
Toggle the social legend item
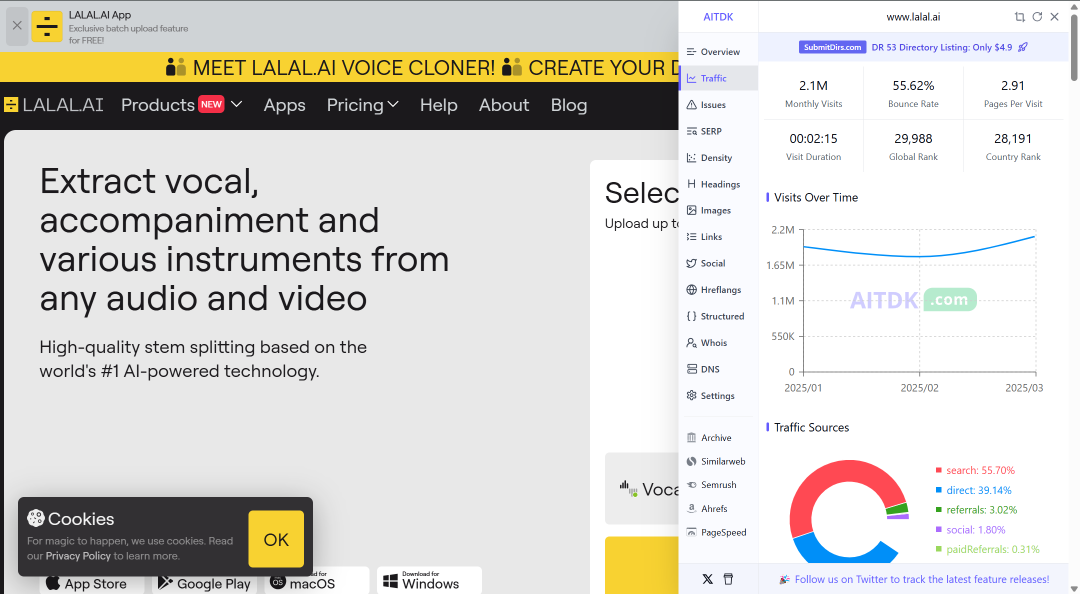(x=970, y=530)
